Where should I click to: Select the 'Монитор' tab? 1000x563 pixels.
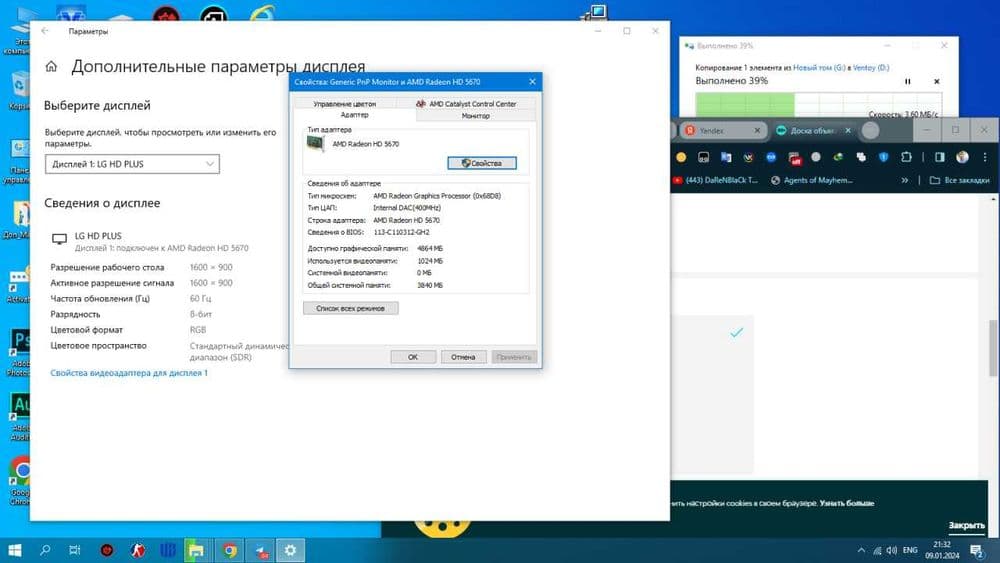coord(475,115)
